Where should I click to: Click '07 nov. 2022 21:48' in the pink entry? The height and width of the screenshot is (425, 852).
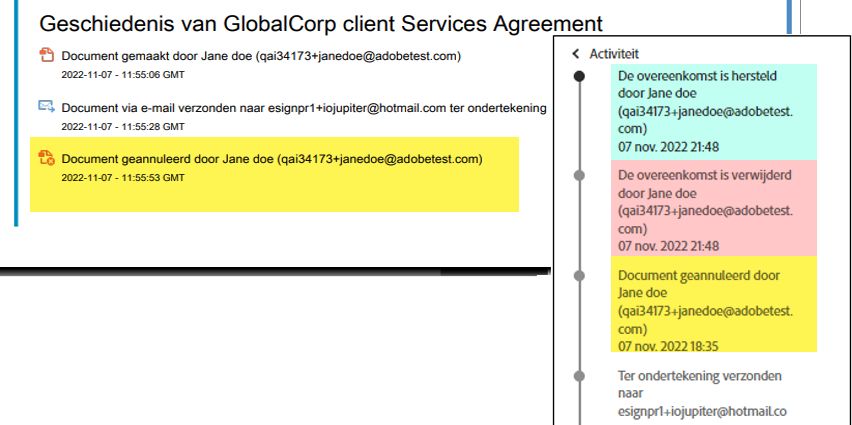668,246
